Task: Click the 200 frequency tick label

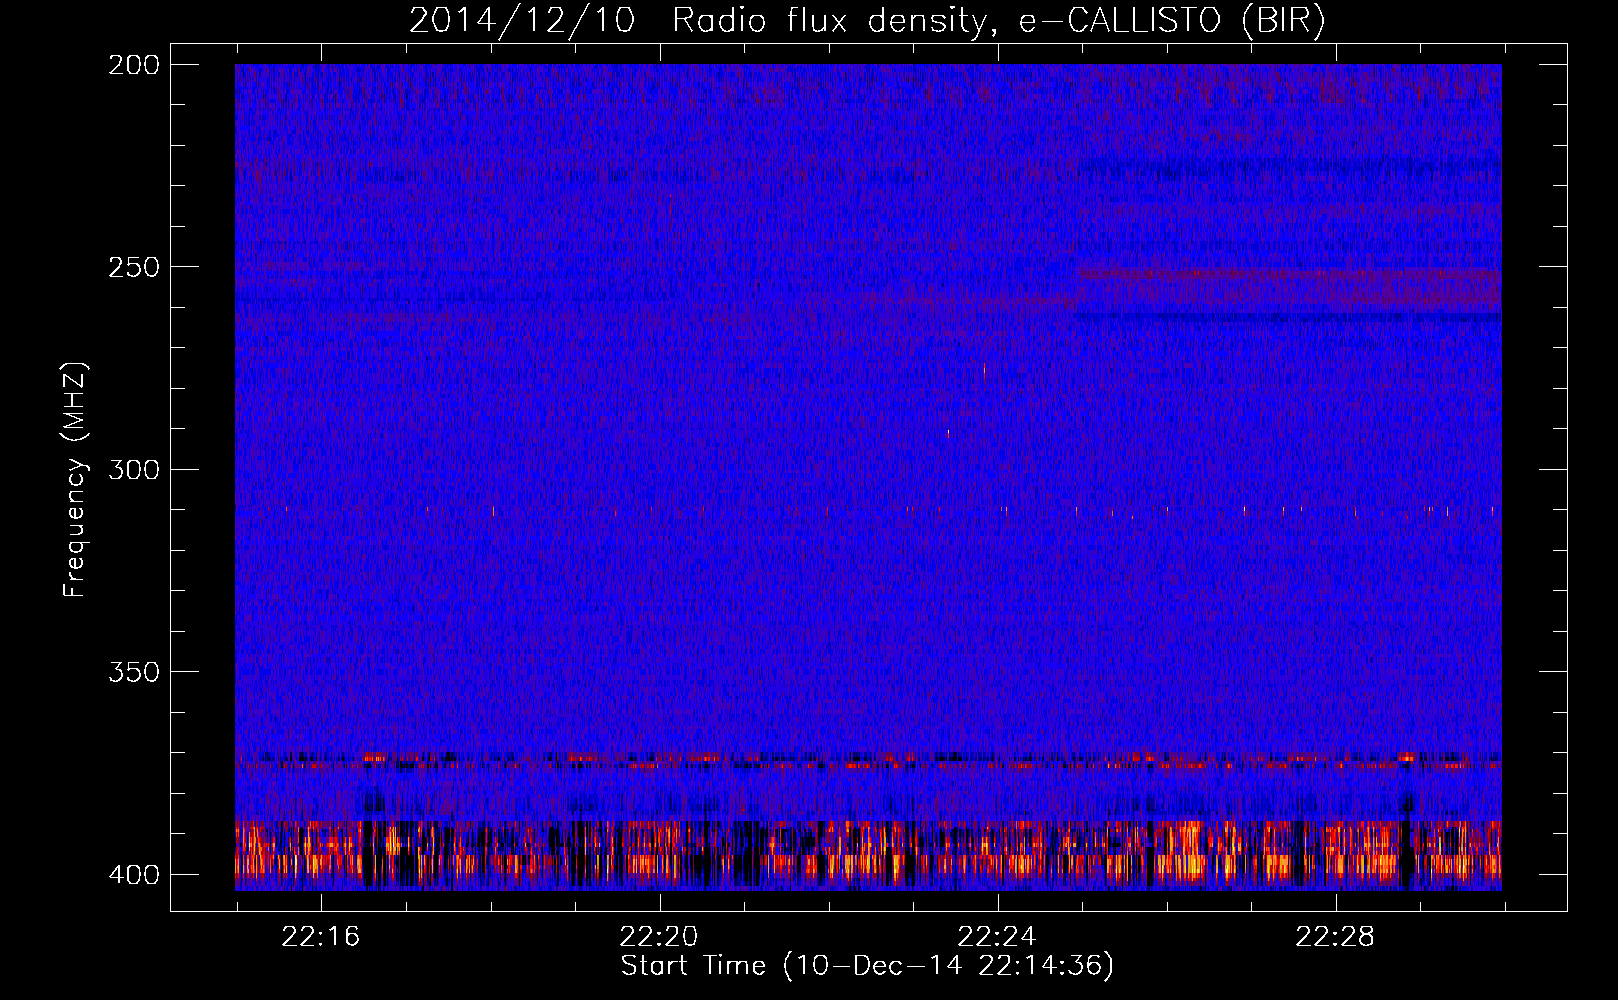Action: click(x=133, y=65)
